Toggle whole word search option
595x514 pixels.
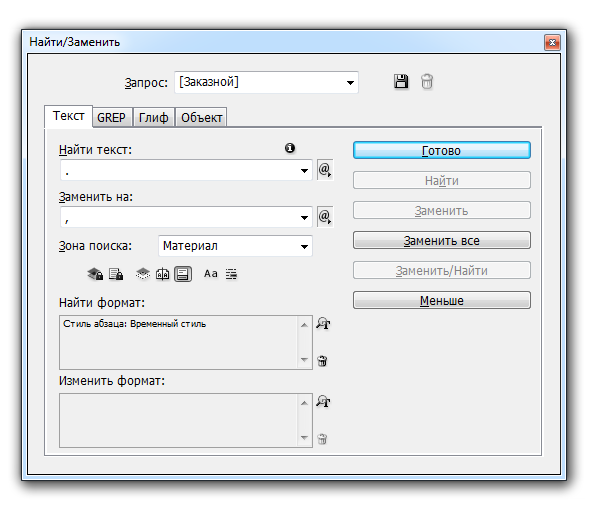(x=231, y=274)
